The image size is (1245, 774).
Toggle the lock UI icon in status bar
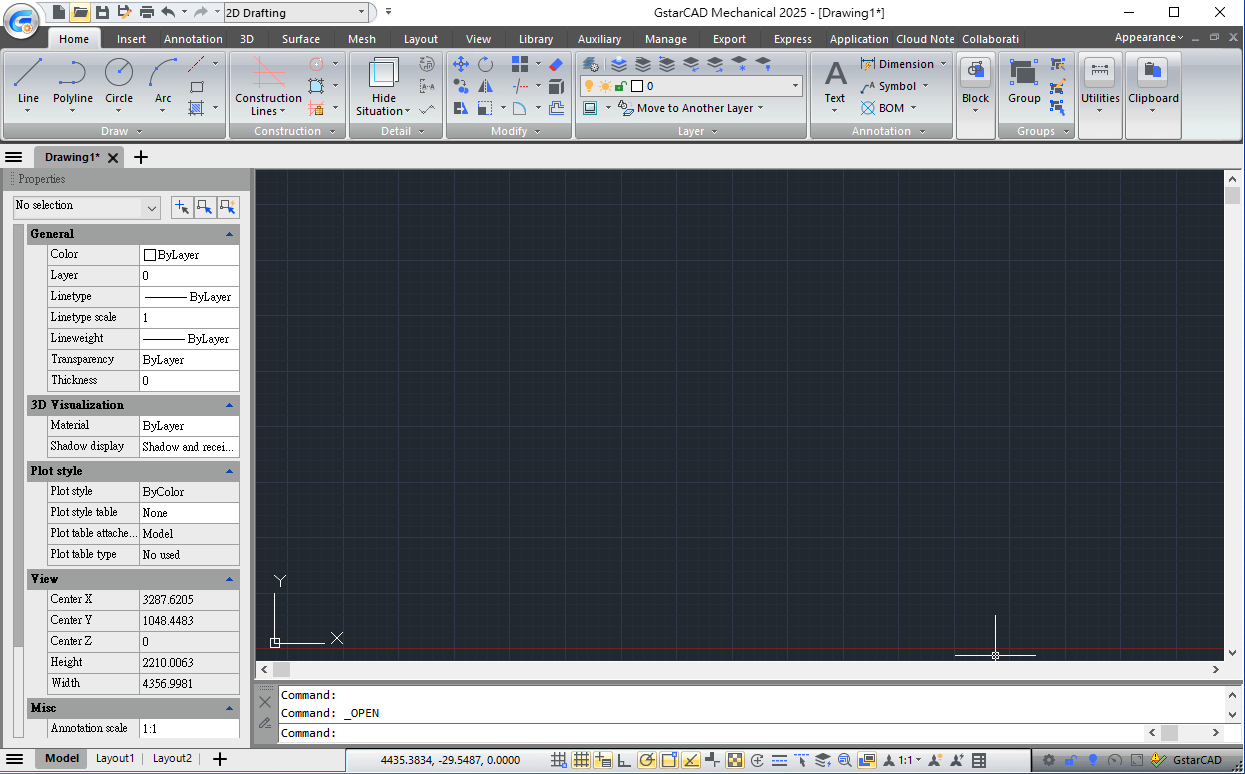pyautogui.click(x=1071, y=760)
